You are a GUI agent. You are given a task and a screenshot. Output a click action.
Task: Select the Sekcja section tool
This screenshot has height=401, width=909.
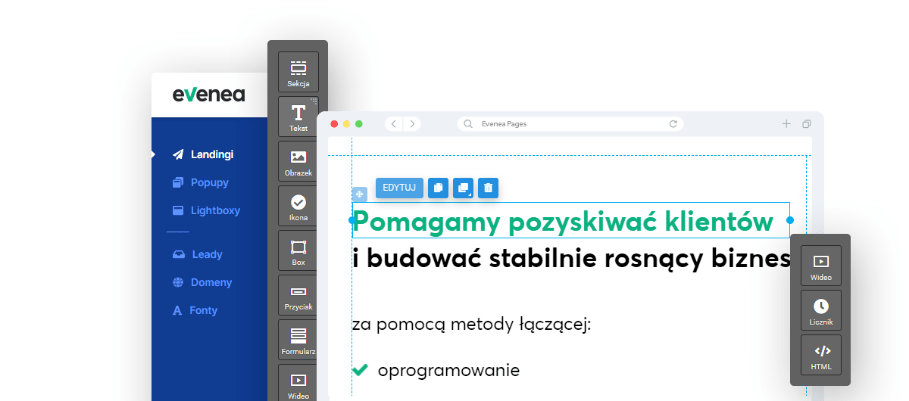[298, 72]
